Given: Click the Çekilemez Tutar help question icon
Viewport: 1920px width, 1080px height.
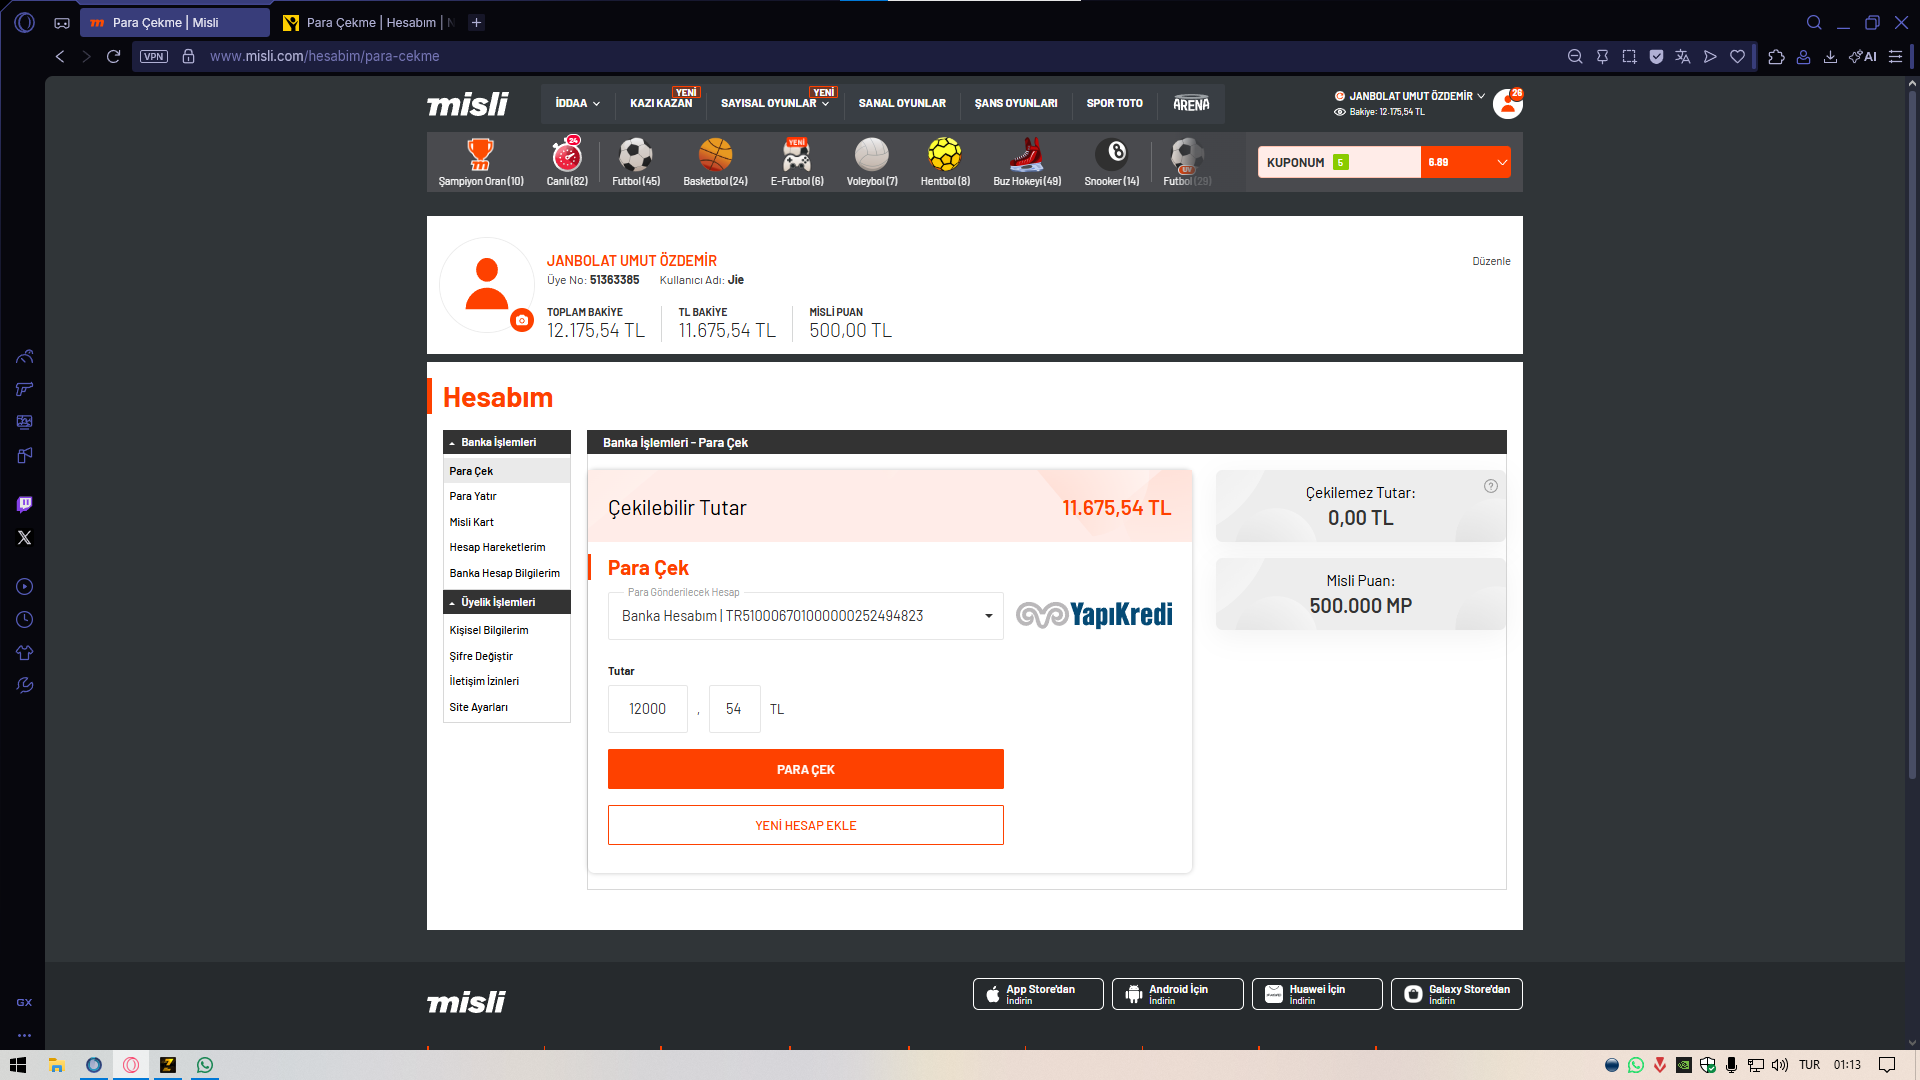Looking at the screenshot, I should click(x=1491, y=486).
